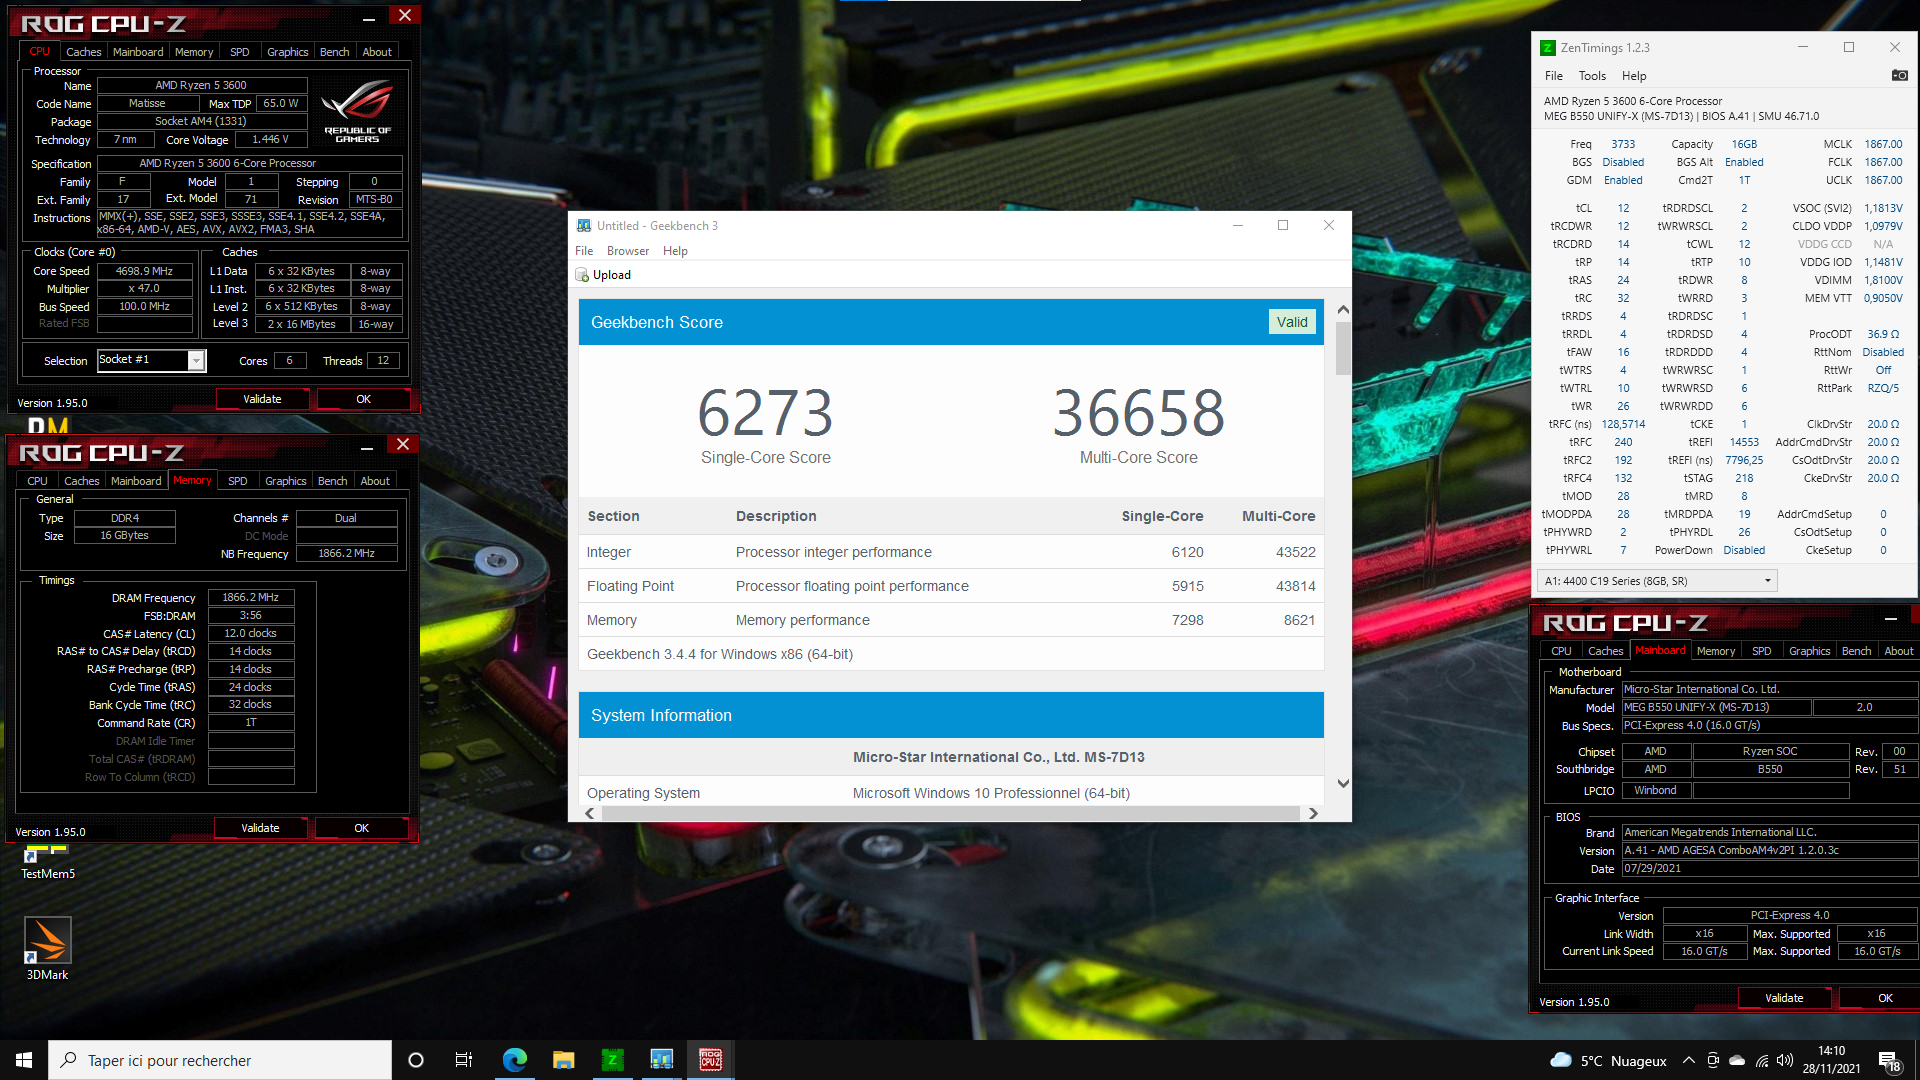
Task: Click the OneDrive cloud tray icon
Action: (x=1737, y=1061)
